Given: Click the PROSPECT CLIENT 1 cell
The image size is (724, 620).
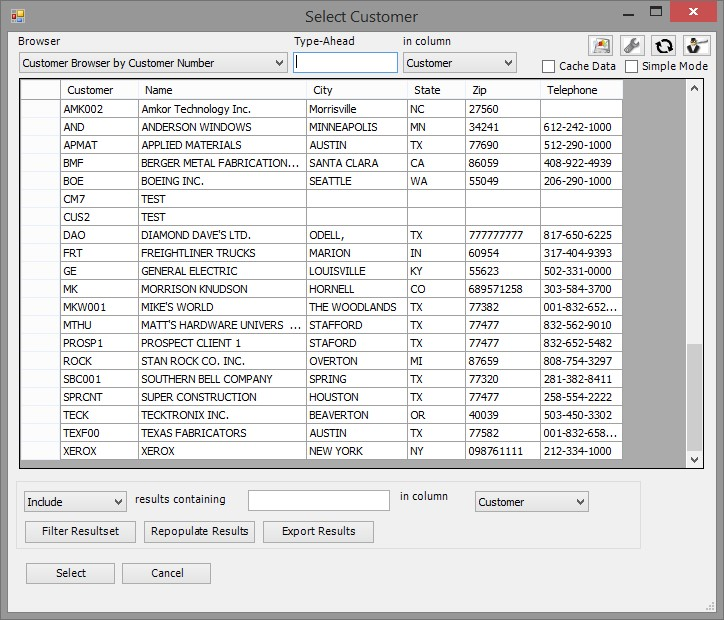Looking at the screenshot, I should [222, 343].
